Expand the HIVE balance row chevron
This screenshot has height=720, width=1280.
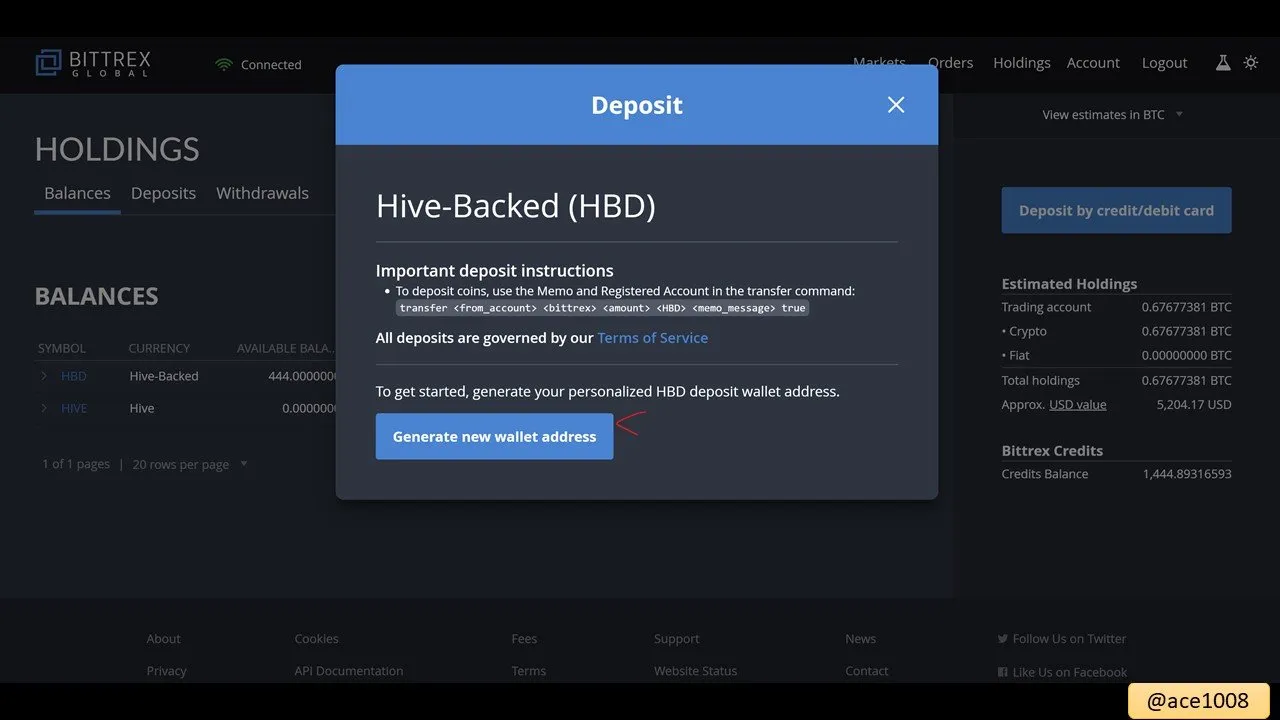tap(44, 408)
